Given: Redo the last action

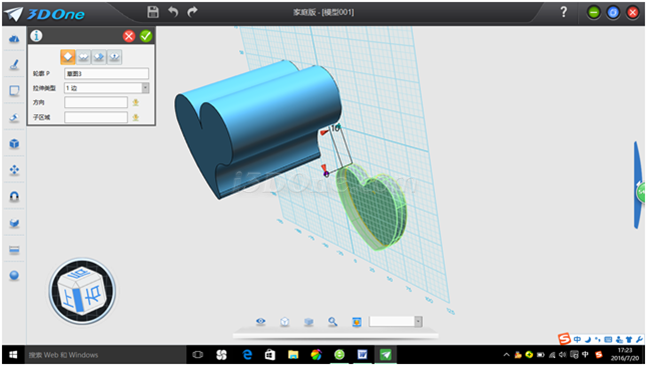Looking at the screenshot, I should (x=192, y=12).
